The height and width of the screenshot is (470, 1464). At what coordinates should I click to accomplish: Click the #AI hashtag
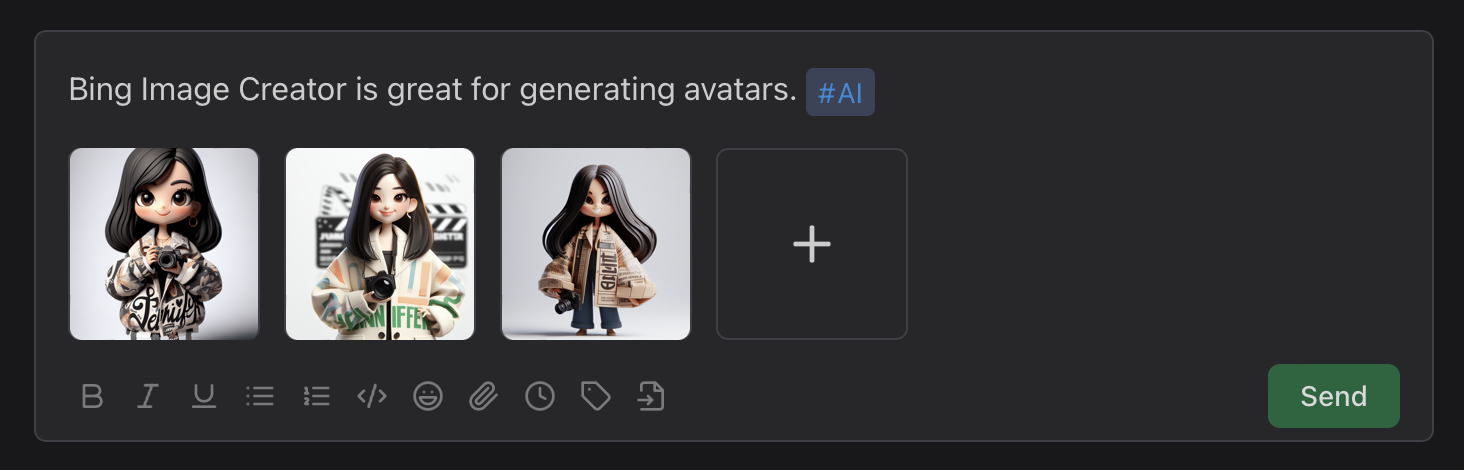pyautogui.click(x=840, y=93)
